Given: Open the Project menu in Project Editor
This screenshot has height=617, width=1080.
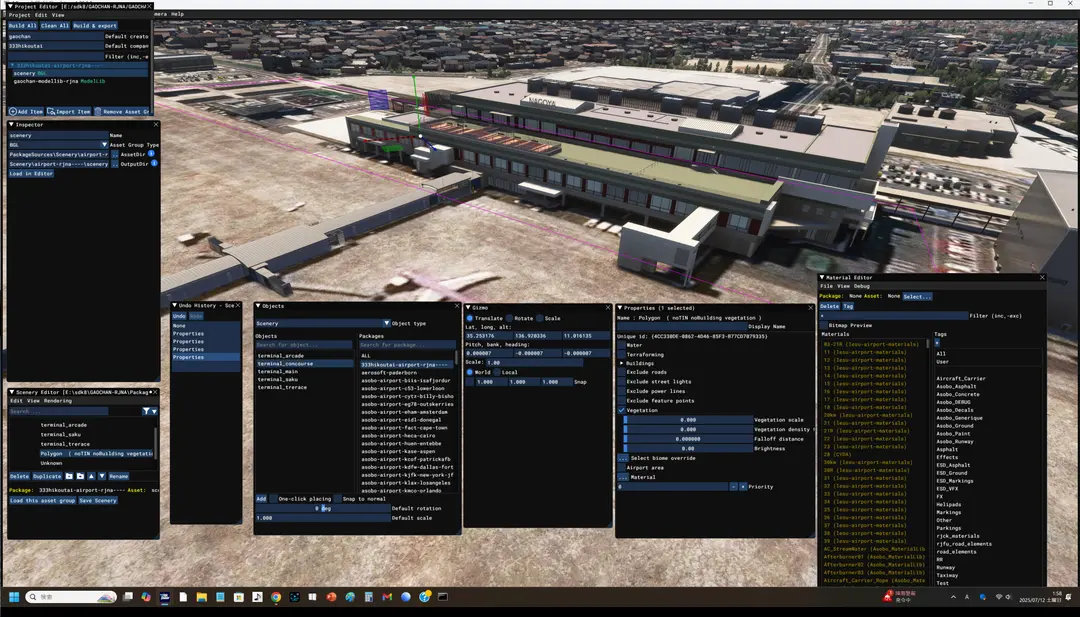Looking at the screenshot, I should [19, 14].
